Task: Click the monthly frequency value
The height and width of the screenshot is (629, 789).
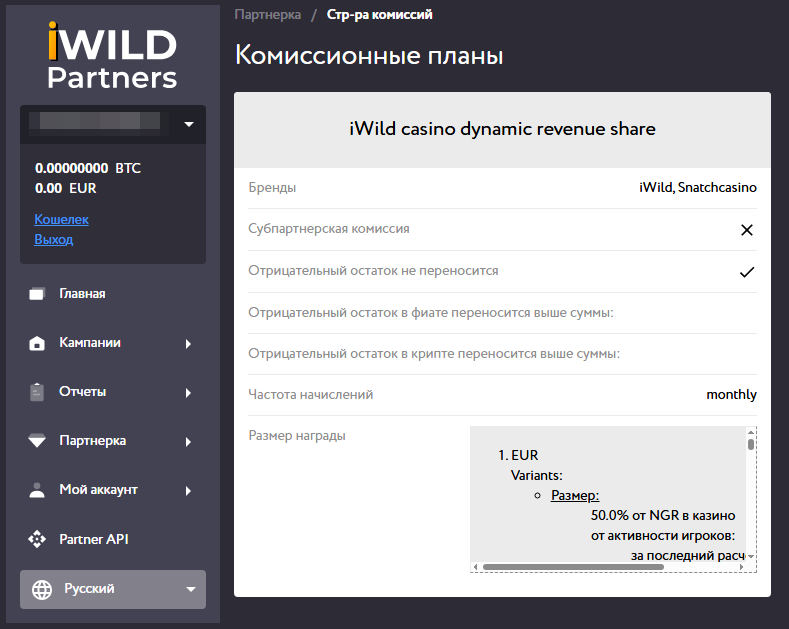Action: coord(732,395)
